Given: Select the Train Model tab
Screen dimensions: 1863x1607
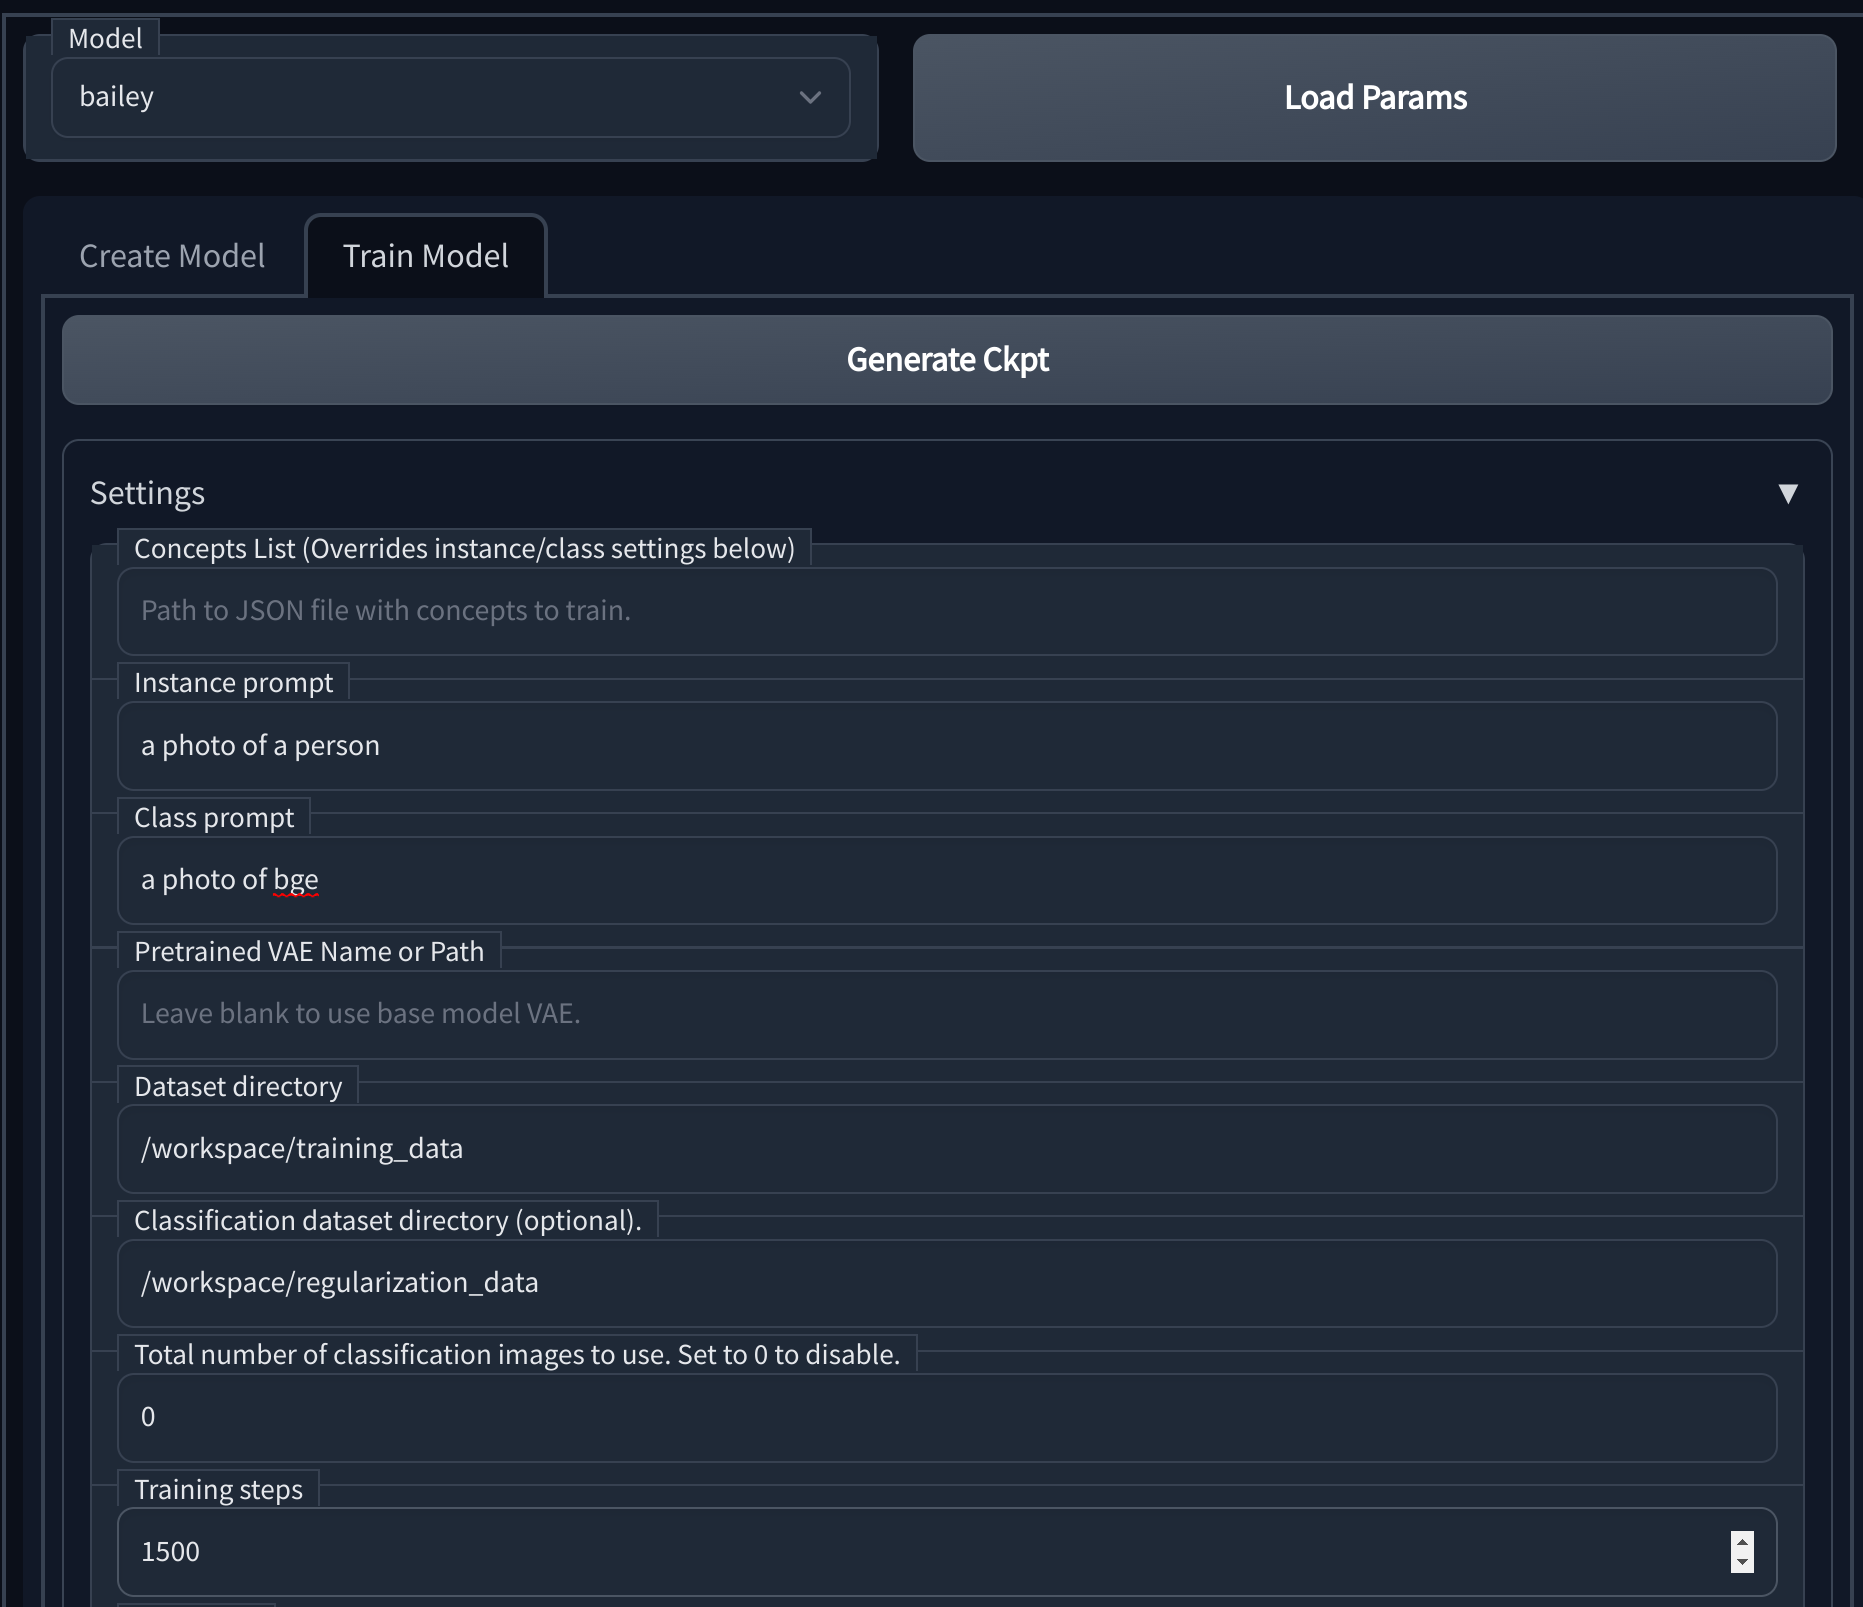Looking at the screenshot, I should click(x=426, y=256).
